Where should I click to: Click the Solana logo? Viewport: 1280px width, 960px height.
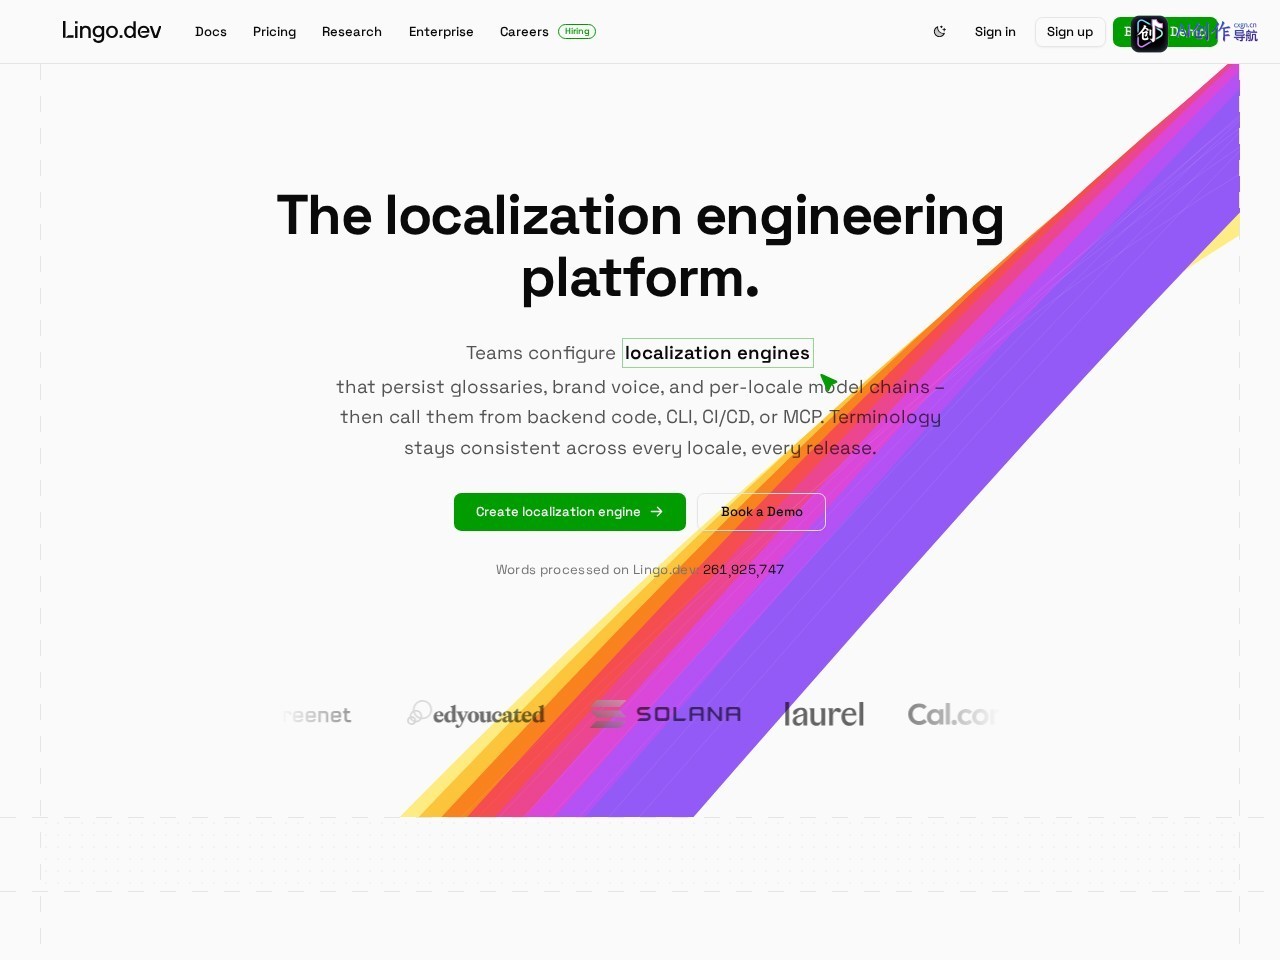pyautogui.click(x=666, y=714)
